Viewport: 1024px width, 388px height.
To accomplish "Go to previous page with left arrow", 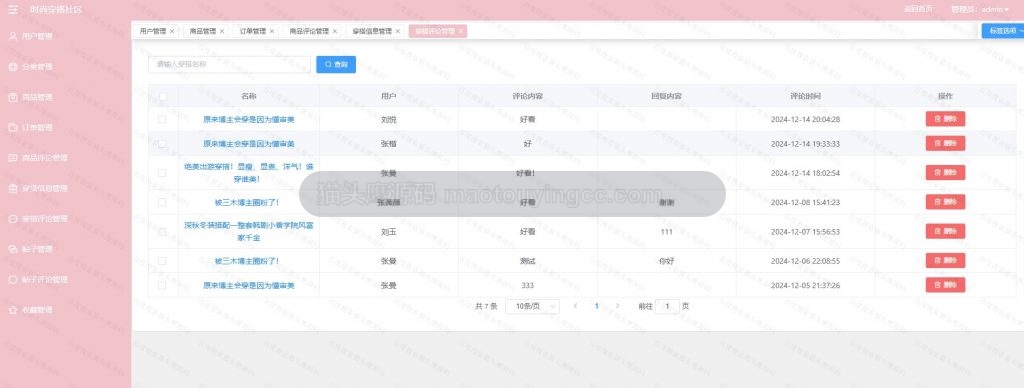I will (575, 306).
